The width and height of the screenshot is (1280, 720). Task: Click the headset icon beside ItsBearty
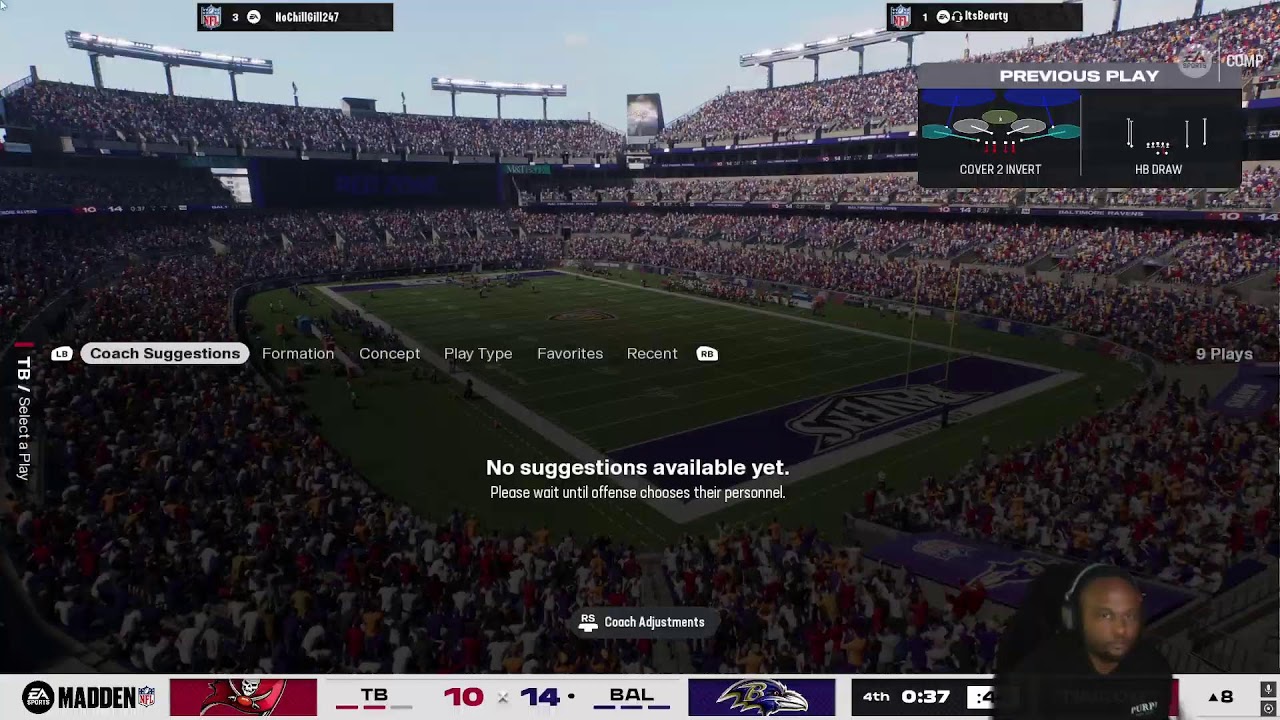coord(957,17)
